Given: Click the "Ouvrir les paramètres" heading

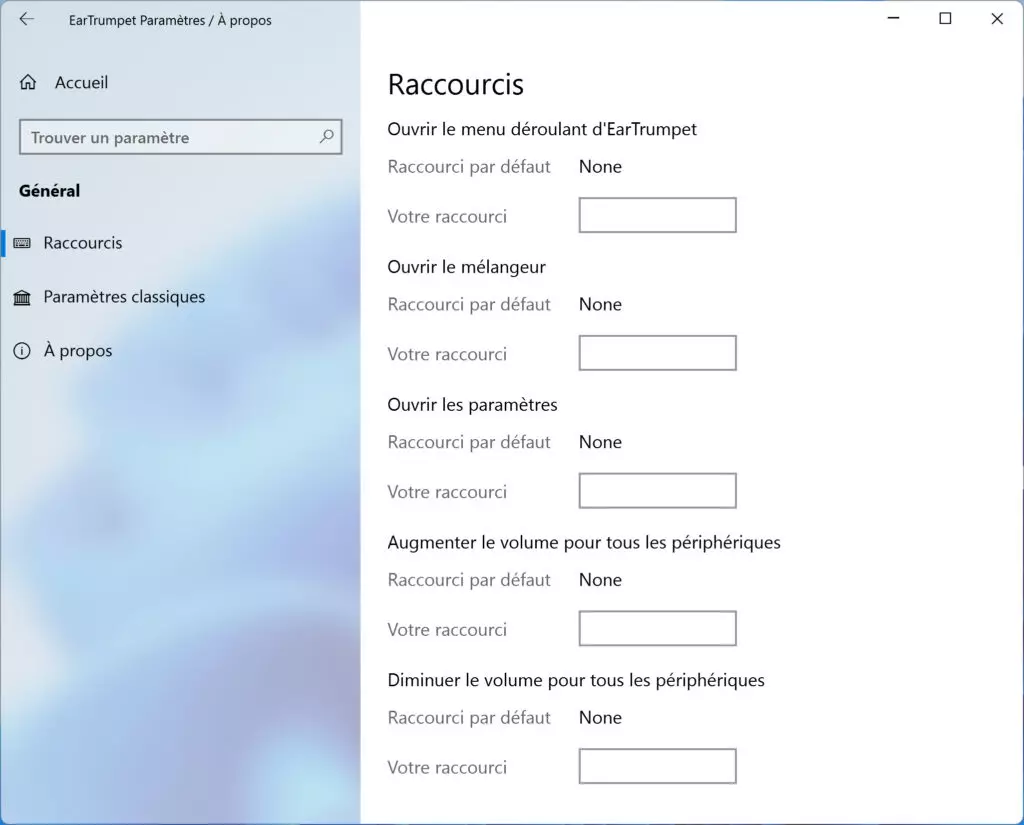Looking at the screenshot, I should [x=472, y=405].
